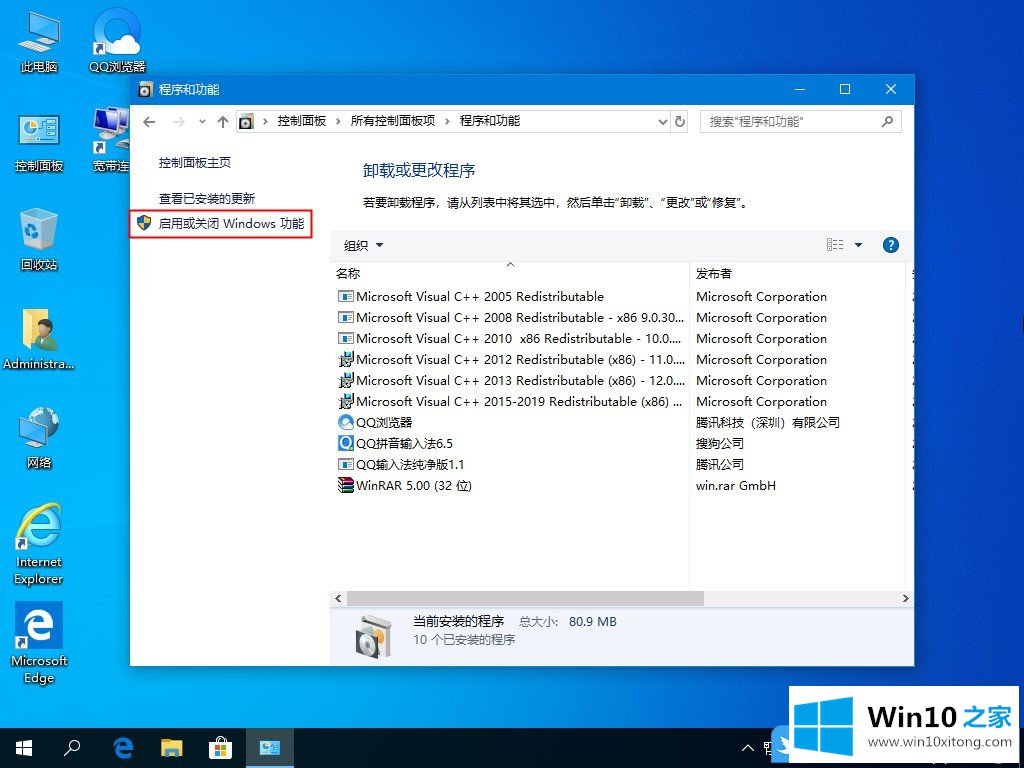Open the 组织 organize dropdown

363,246
